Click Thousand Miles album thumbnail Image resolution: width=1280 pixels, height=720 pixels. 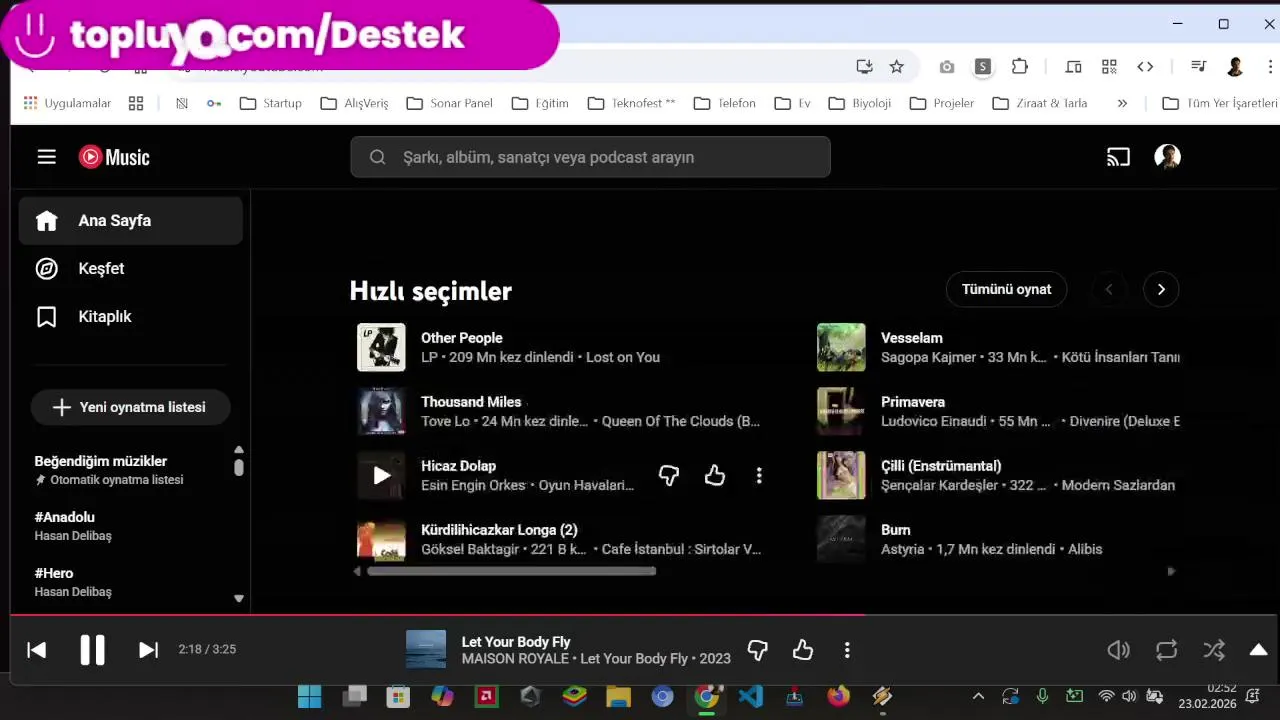tap(381, 412)
